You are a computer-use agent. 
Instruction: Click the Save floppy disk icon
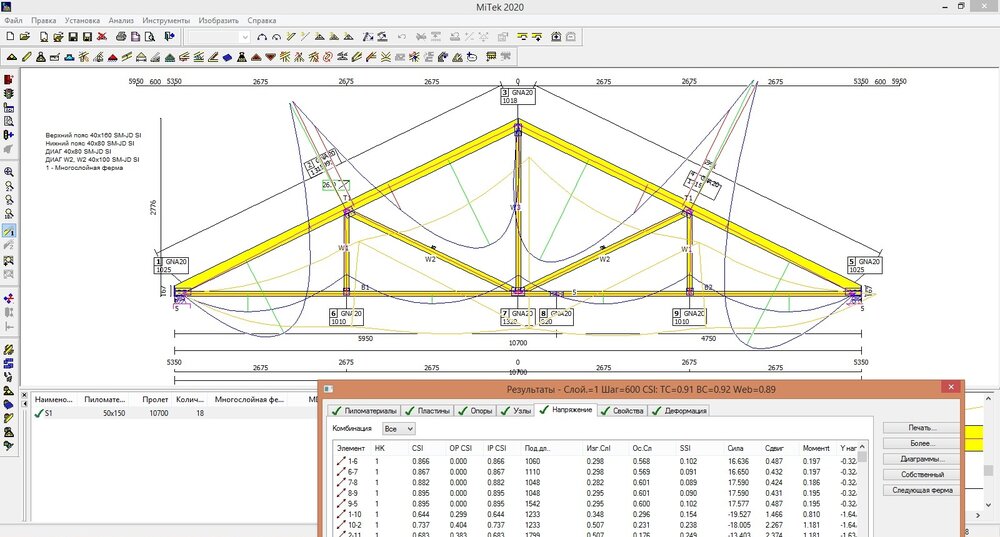(73, 37)
